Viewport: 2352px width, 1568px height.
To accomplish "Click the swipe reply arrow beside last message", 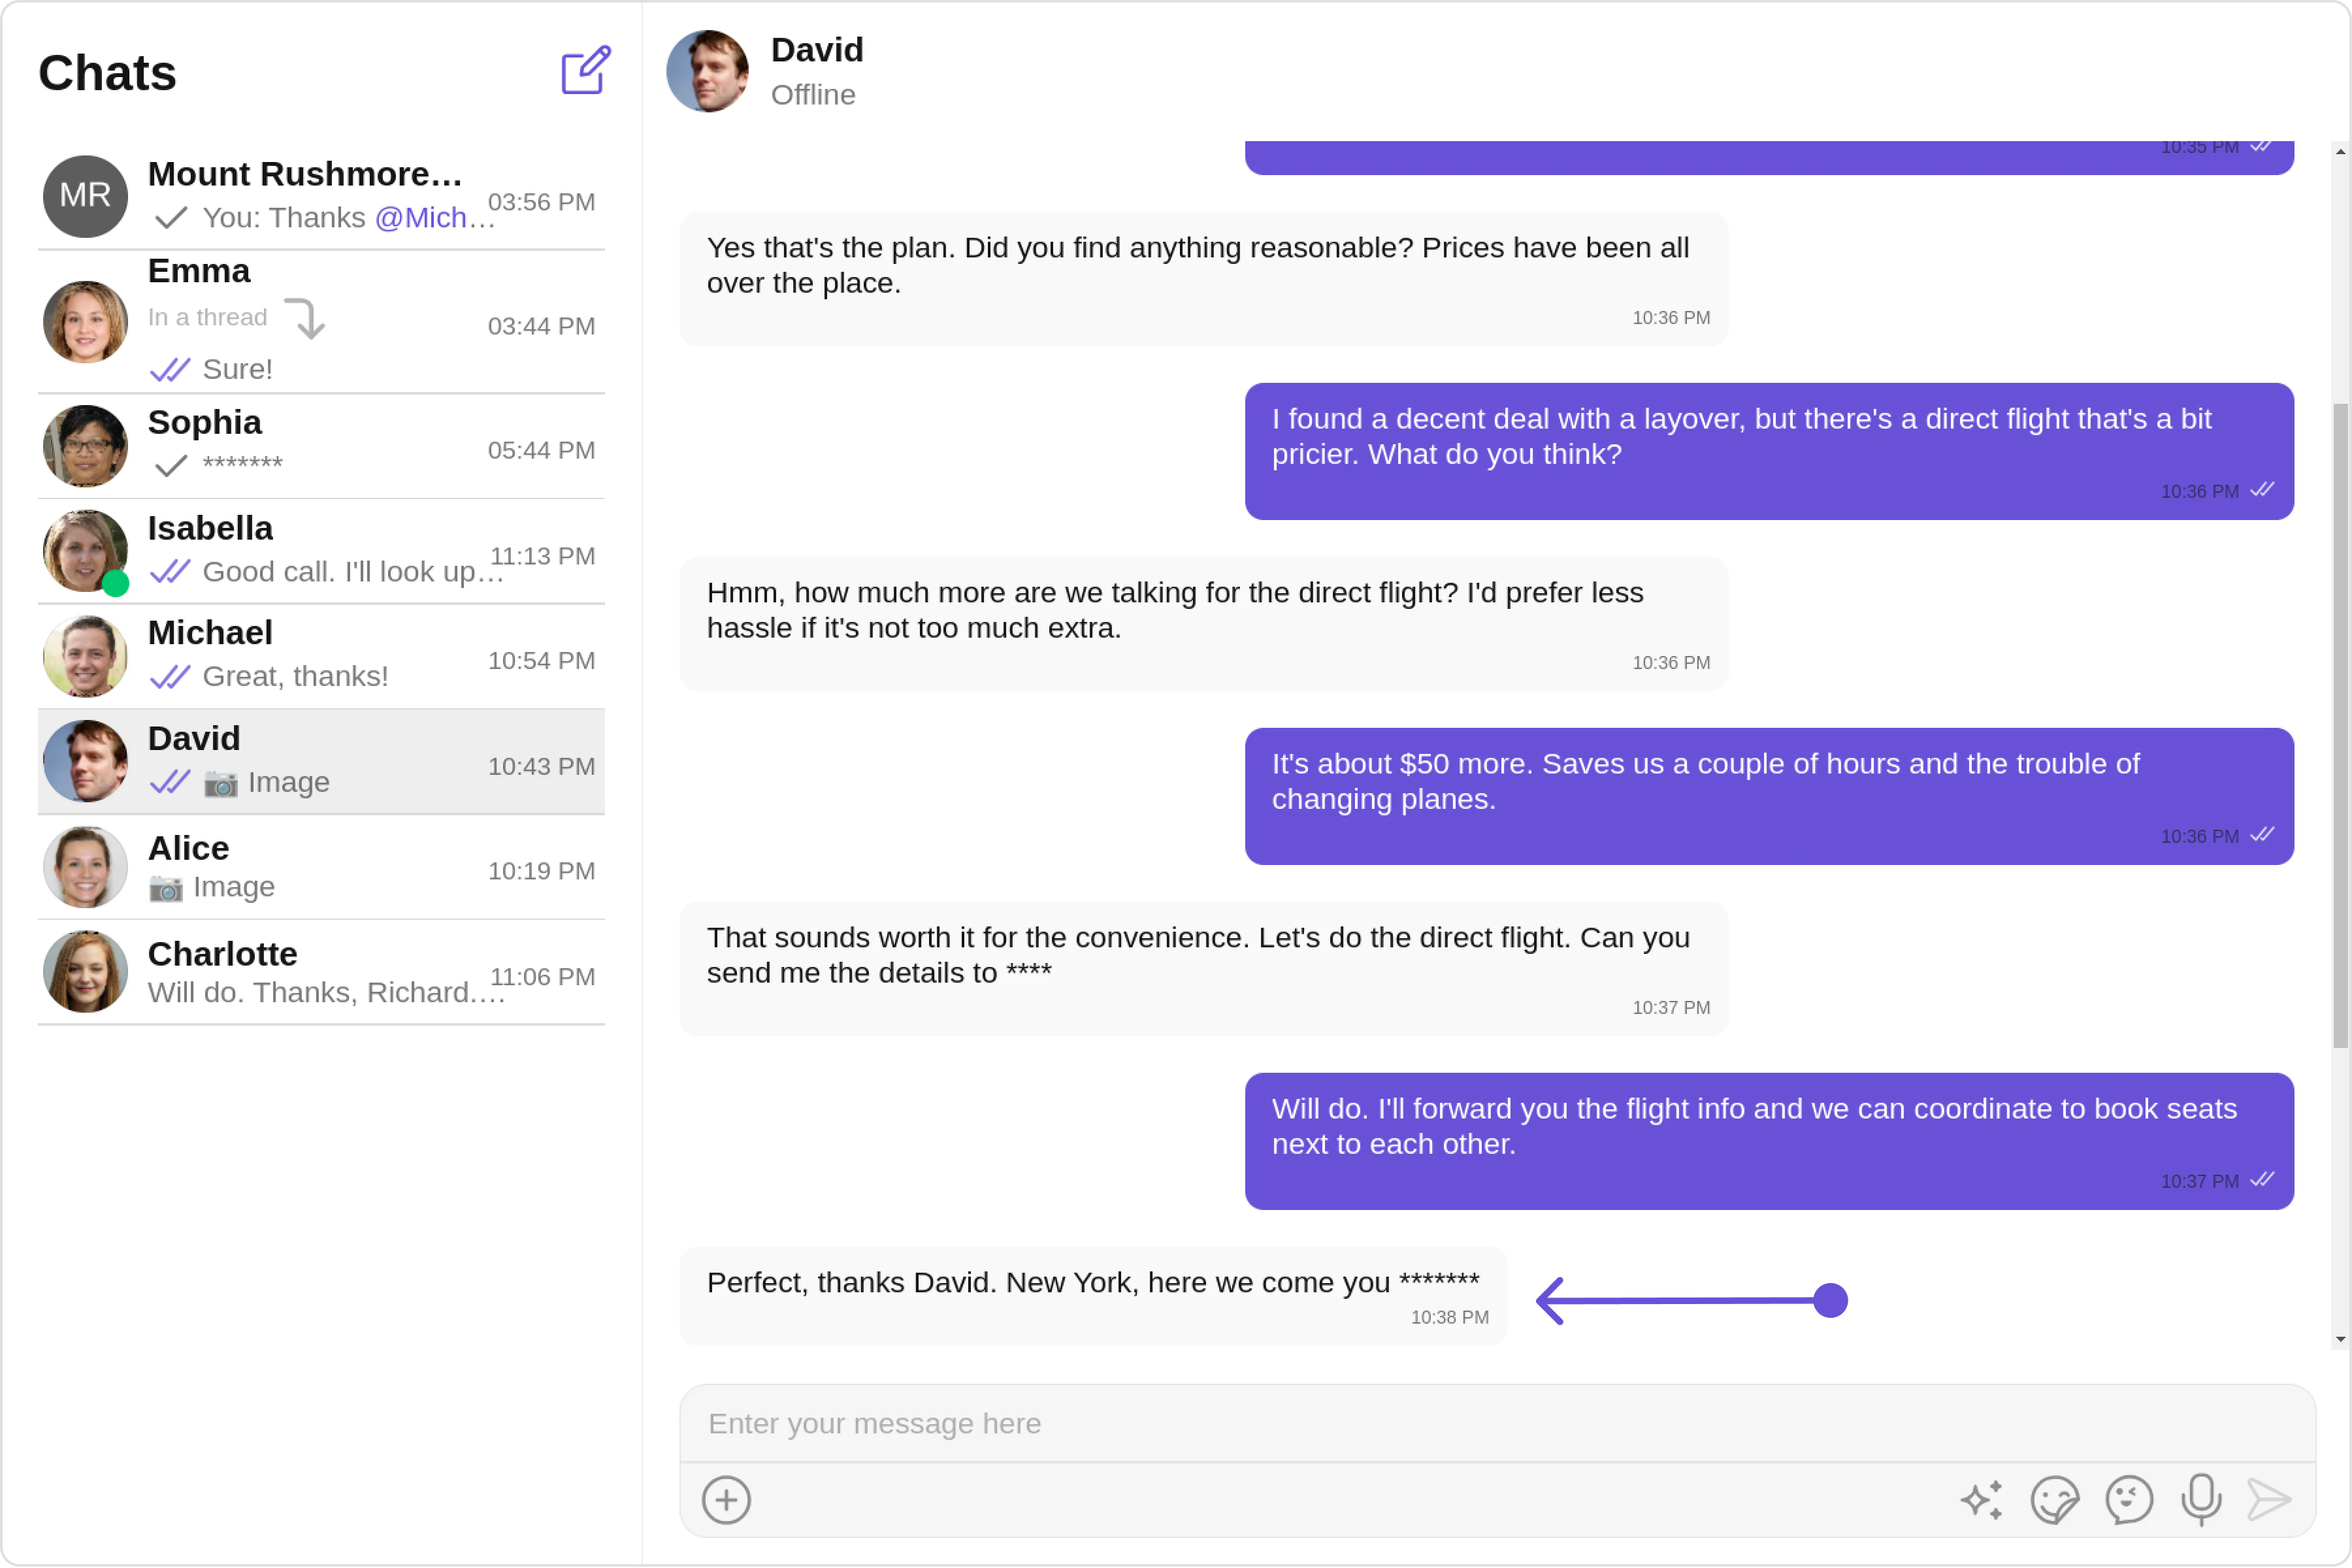I will [1690, 1300].
